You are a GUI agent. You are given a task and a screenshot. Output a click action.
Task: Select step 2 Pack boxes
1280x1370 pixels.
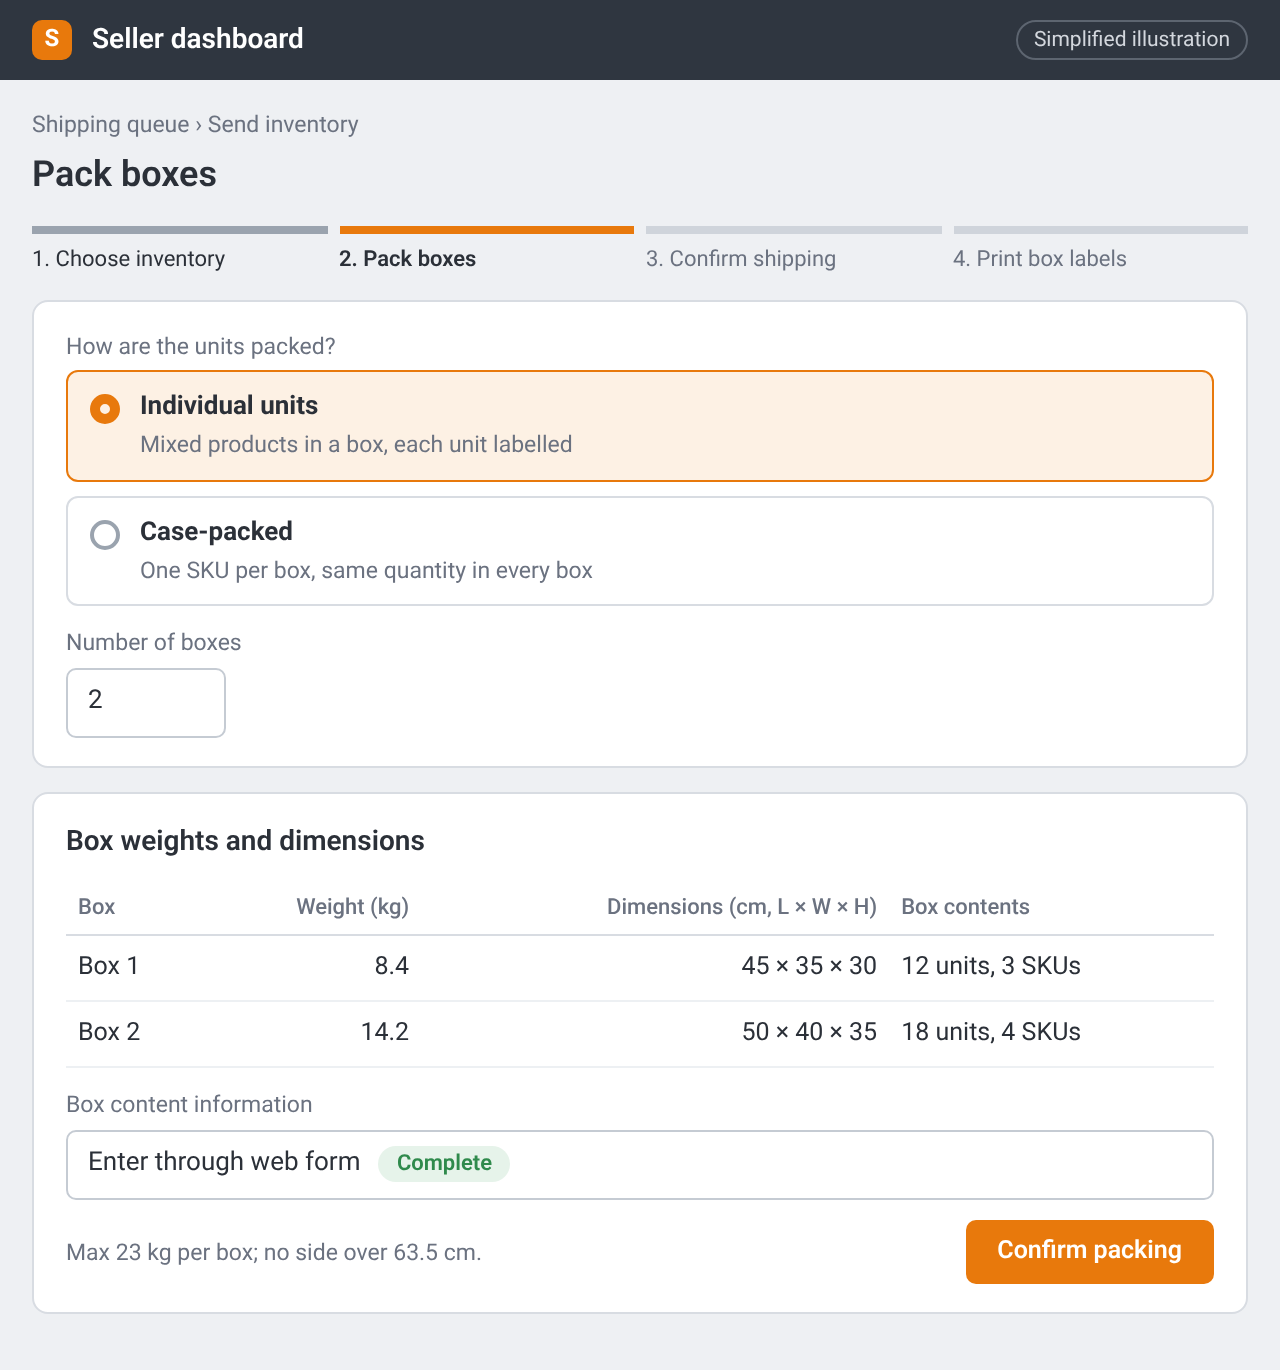click(487, 249)
